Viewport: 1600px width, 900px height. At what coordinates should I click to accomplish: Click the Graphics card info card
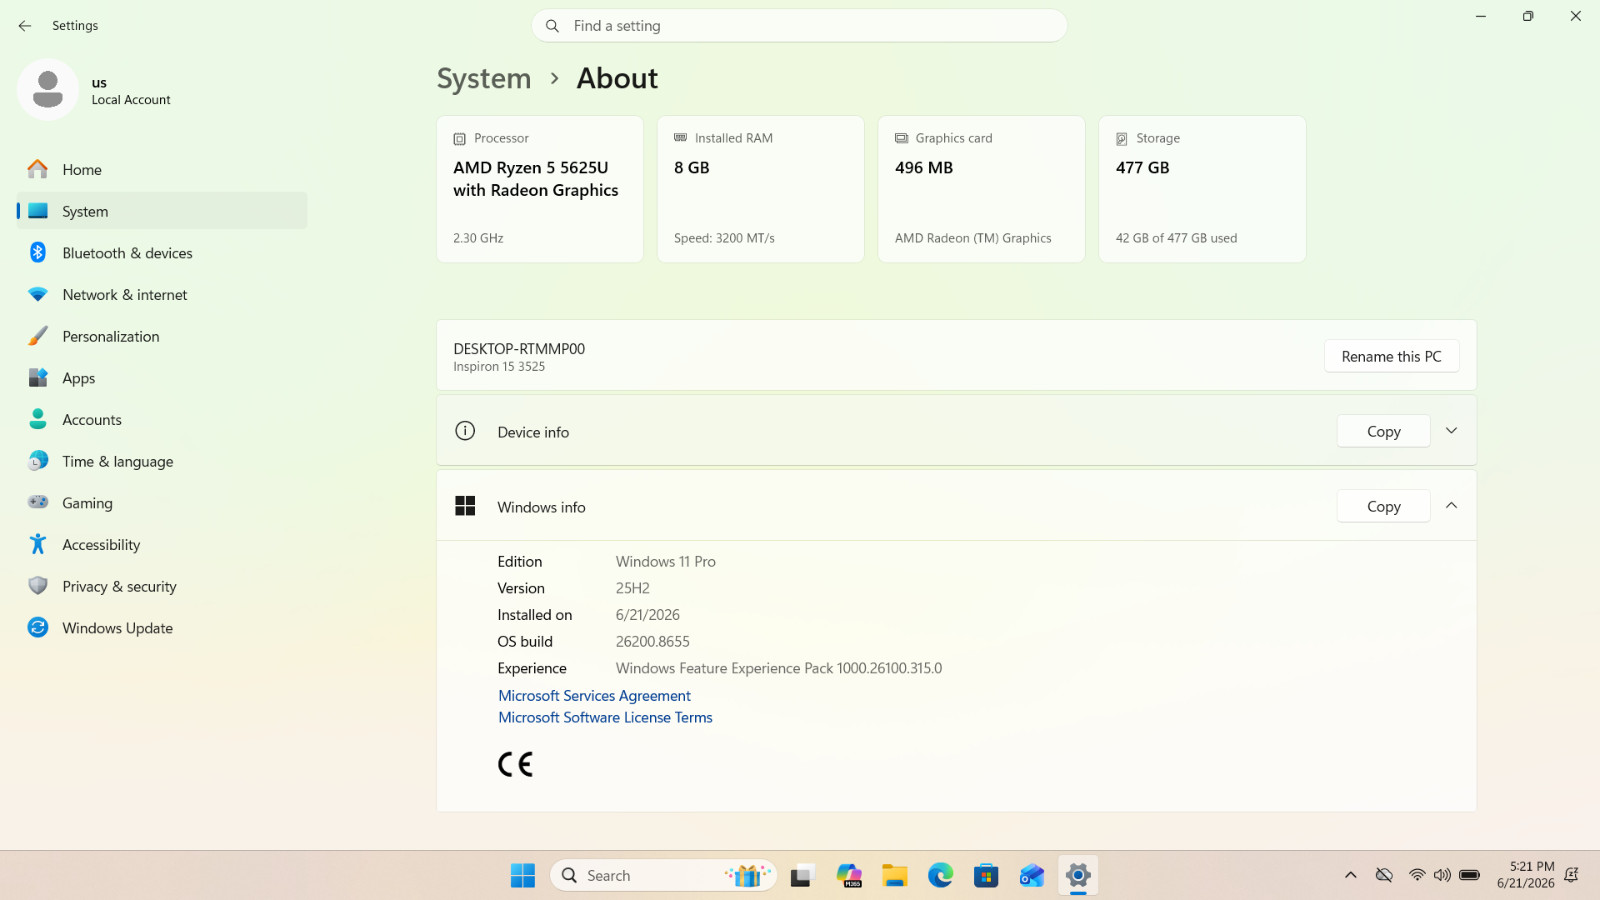(x=982, y=189)
